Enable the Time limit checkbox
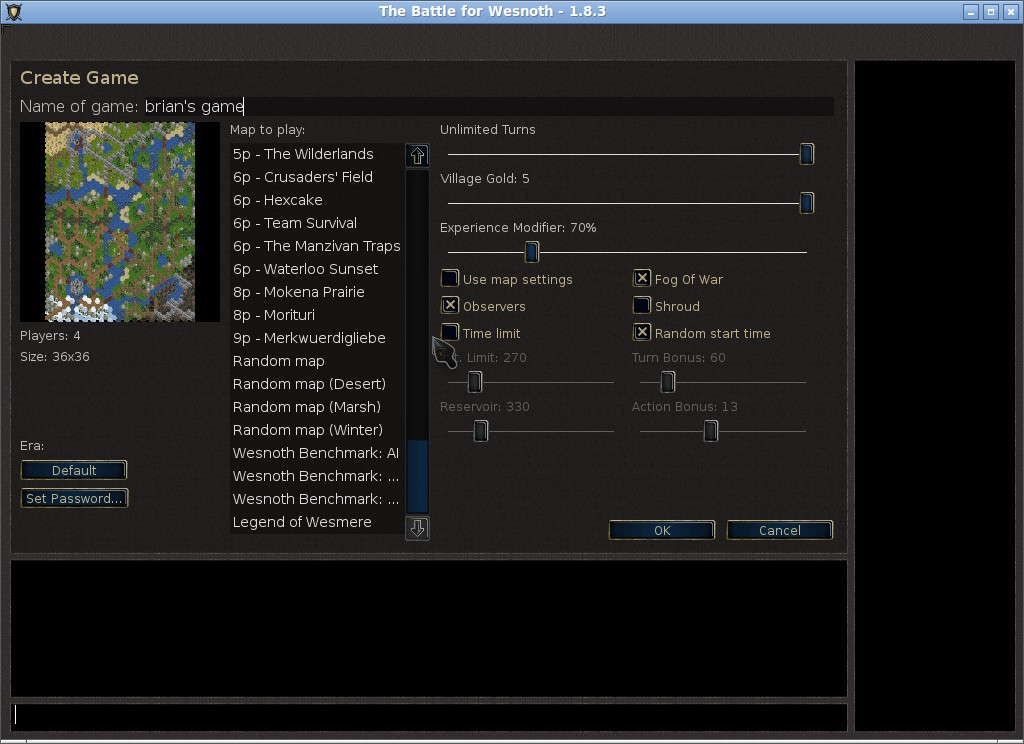 449,332
